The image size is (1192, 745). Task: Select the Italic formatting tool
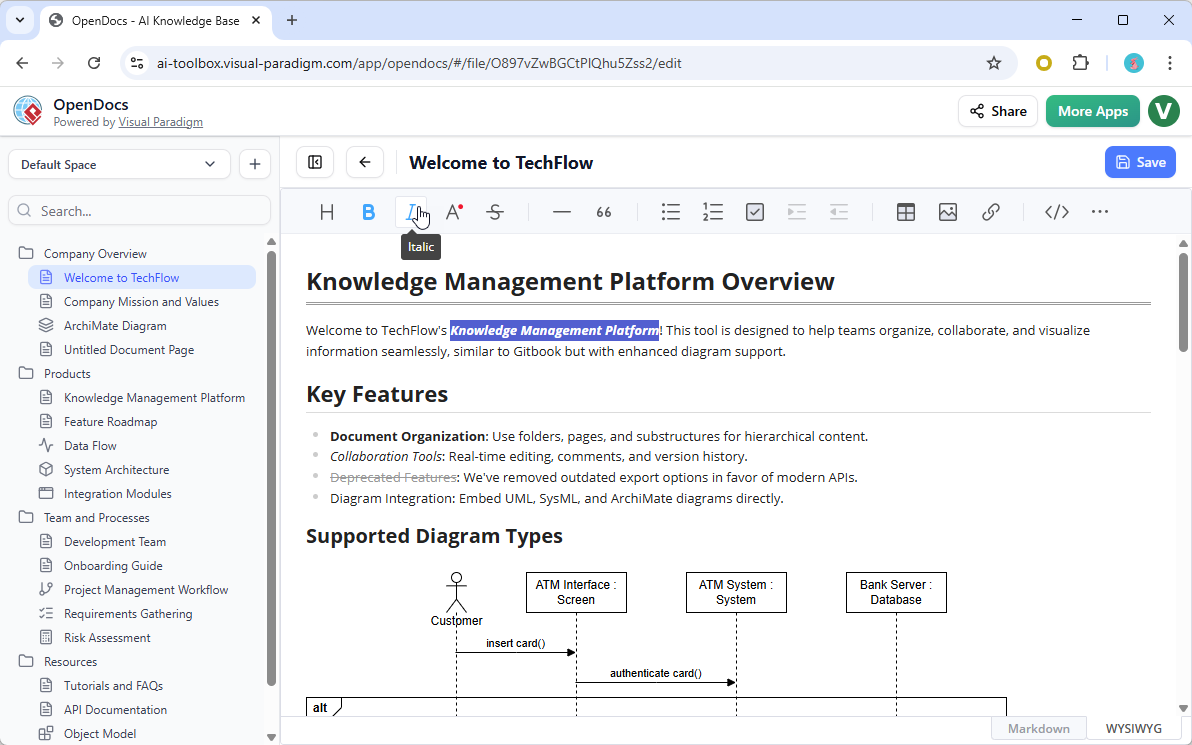(411, 212)
